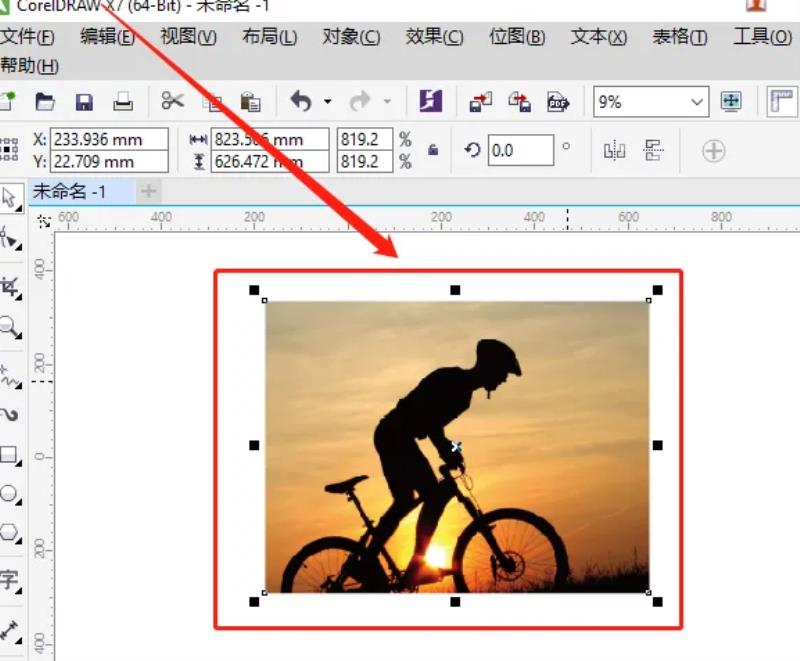Click the Y position field 22.709 mm
Viewport: 800px width, 661px height.
point(109,162)
